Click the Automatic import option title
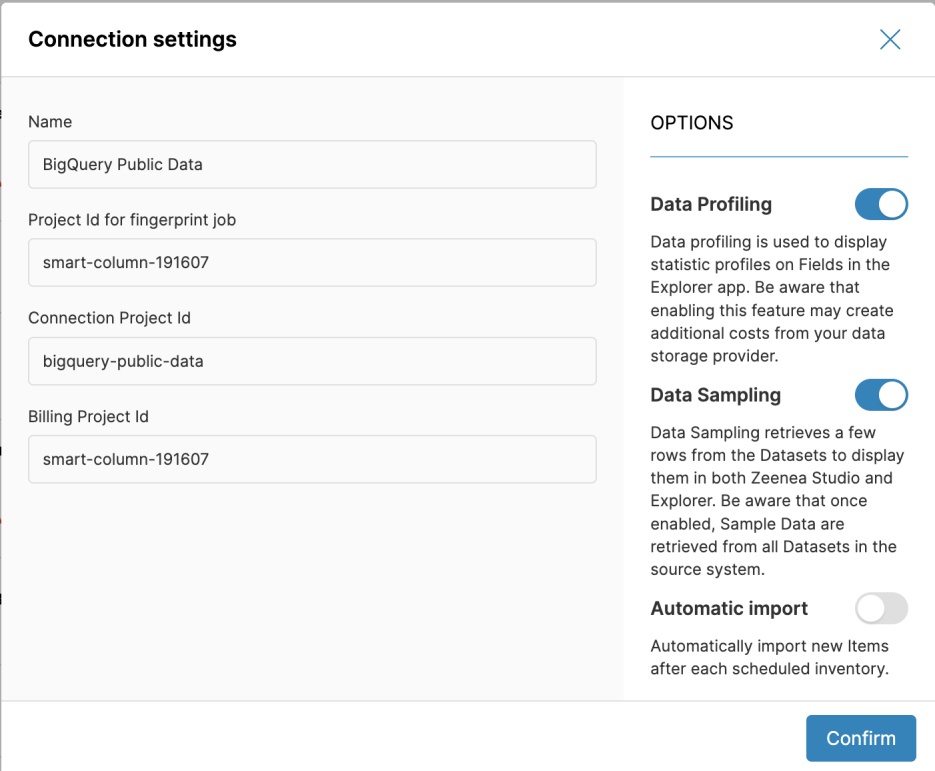 pos(729,608)
